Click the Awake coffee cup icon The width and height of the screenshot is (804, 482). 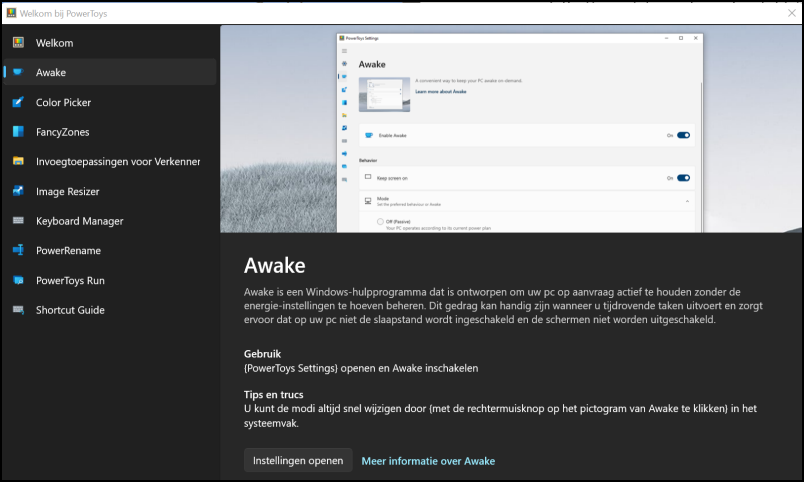click(18, 72)
